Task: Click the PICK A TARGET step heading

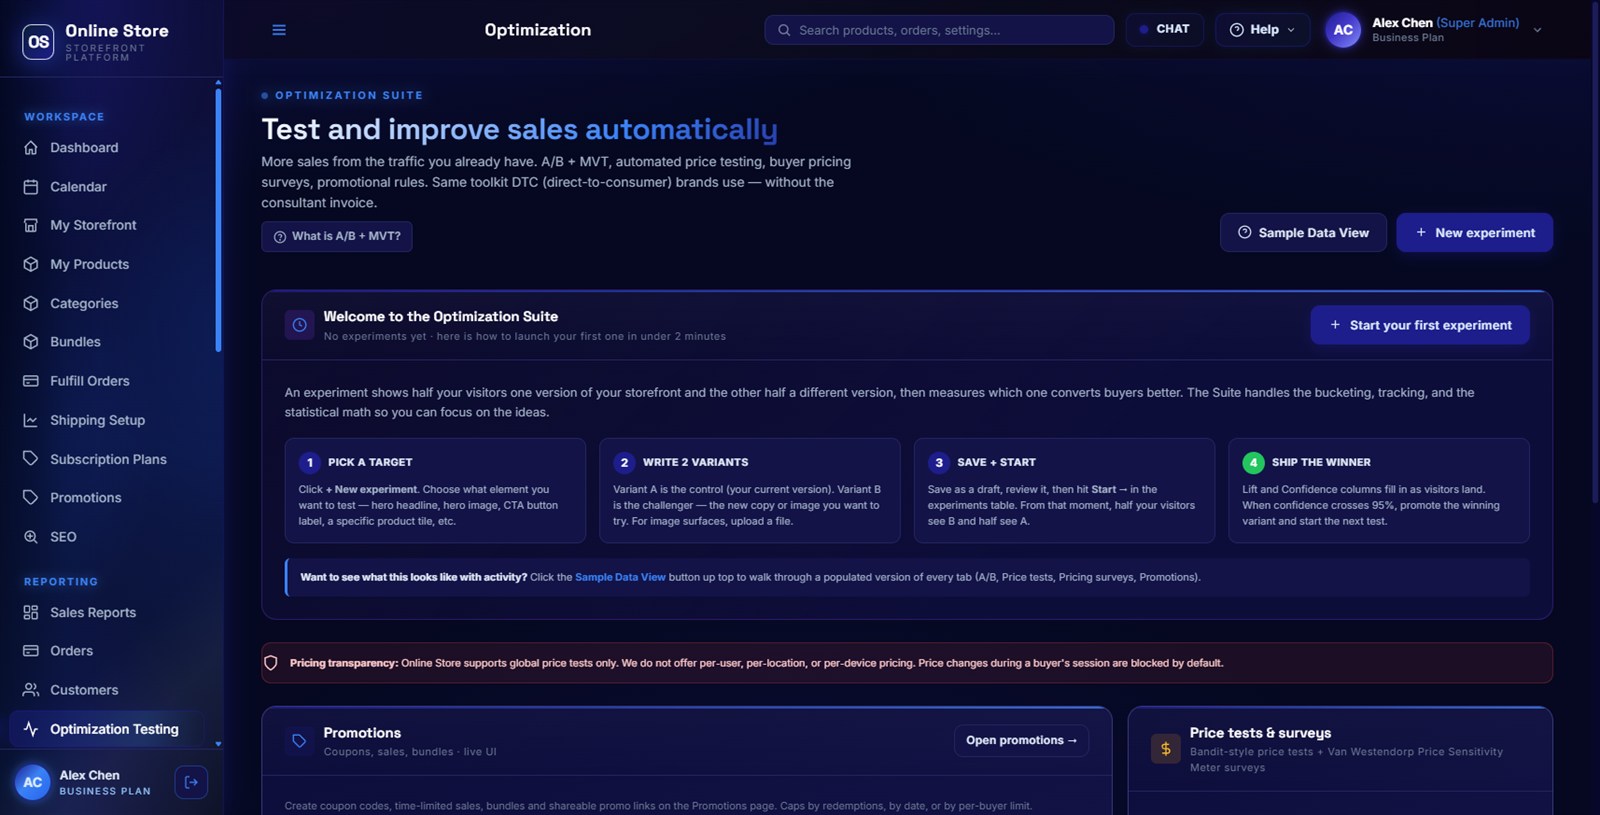Action: point(370,462)
